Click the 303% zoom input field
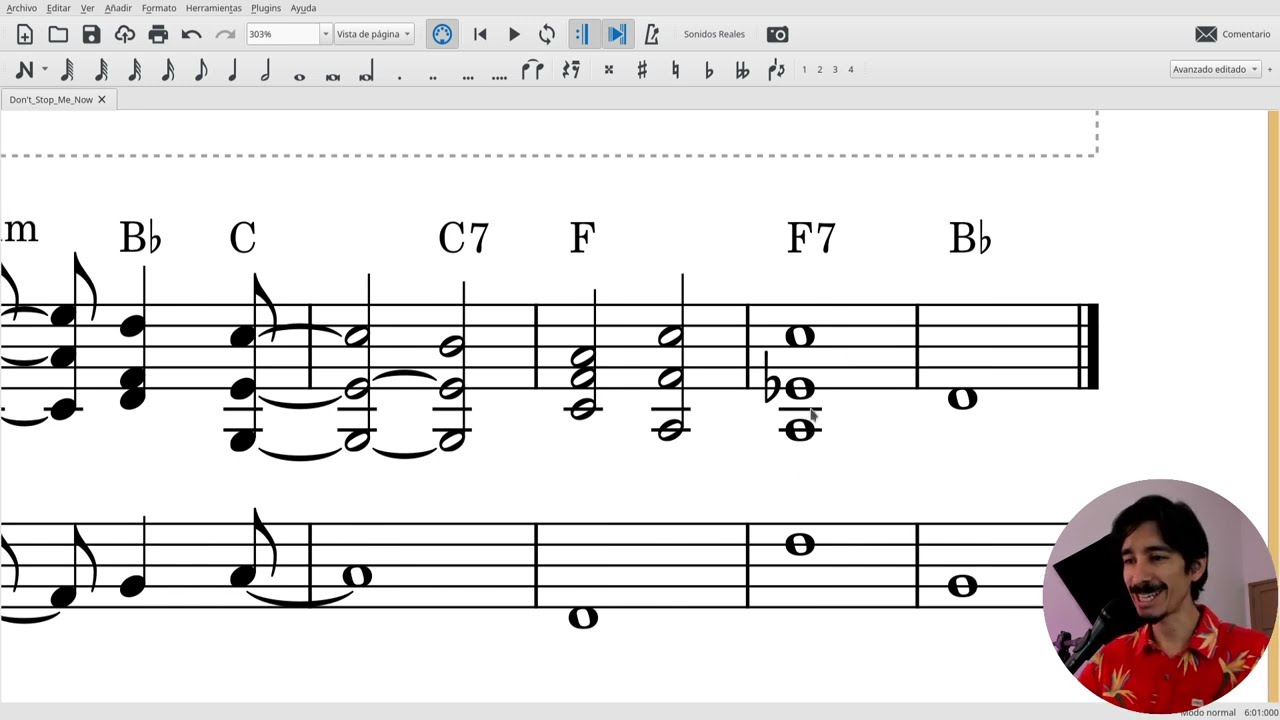1280x720 pixels. click(x=283, y=34)
